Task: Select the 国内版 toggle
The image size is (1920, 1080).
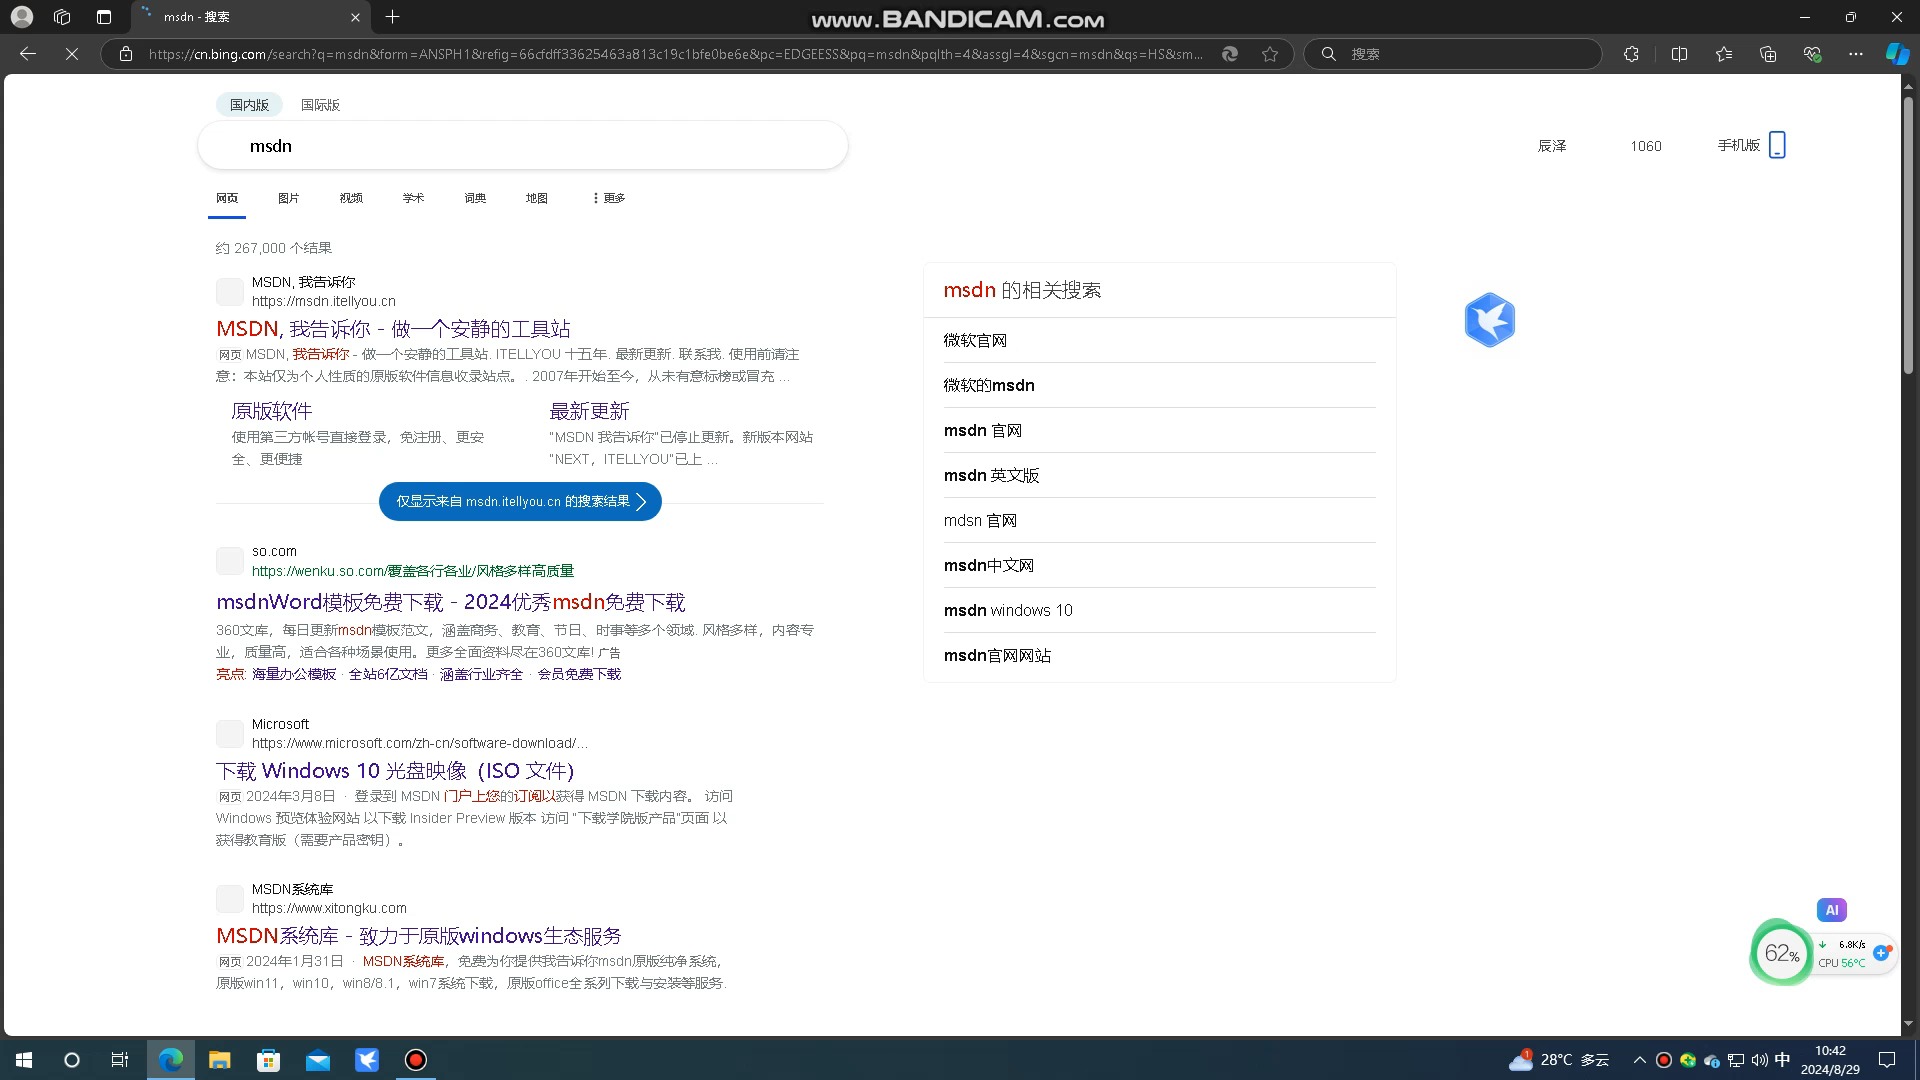Action: tap(249, 105)
